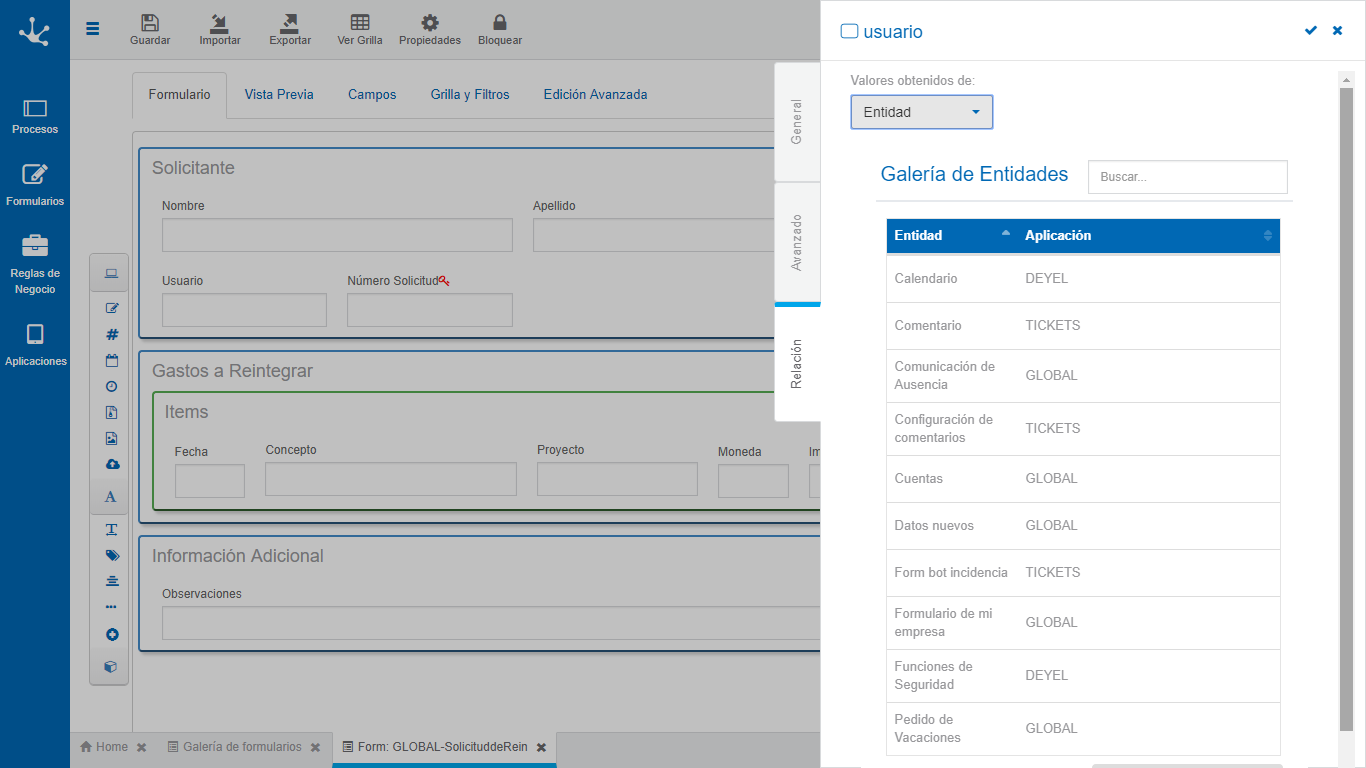Switch to Edición Avanzada tab
Screen dimensions: 1366x768
[x=595, y=95]
